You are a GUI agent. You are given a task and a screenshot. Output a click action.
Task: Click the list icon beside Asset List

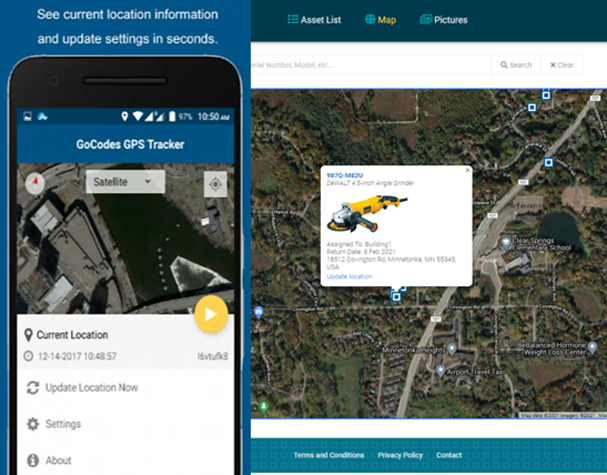click(x=293, y=19)
